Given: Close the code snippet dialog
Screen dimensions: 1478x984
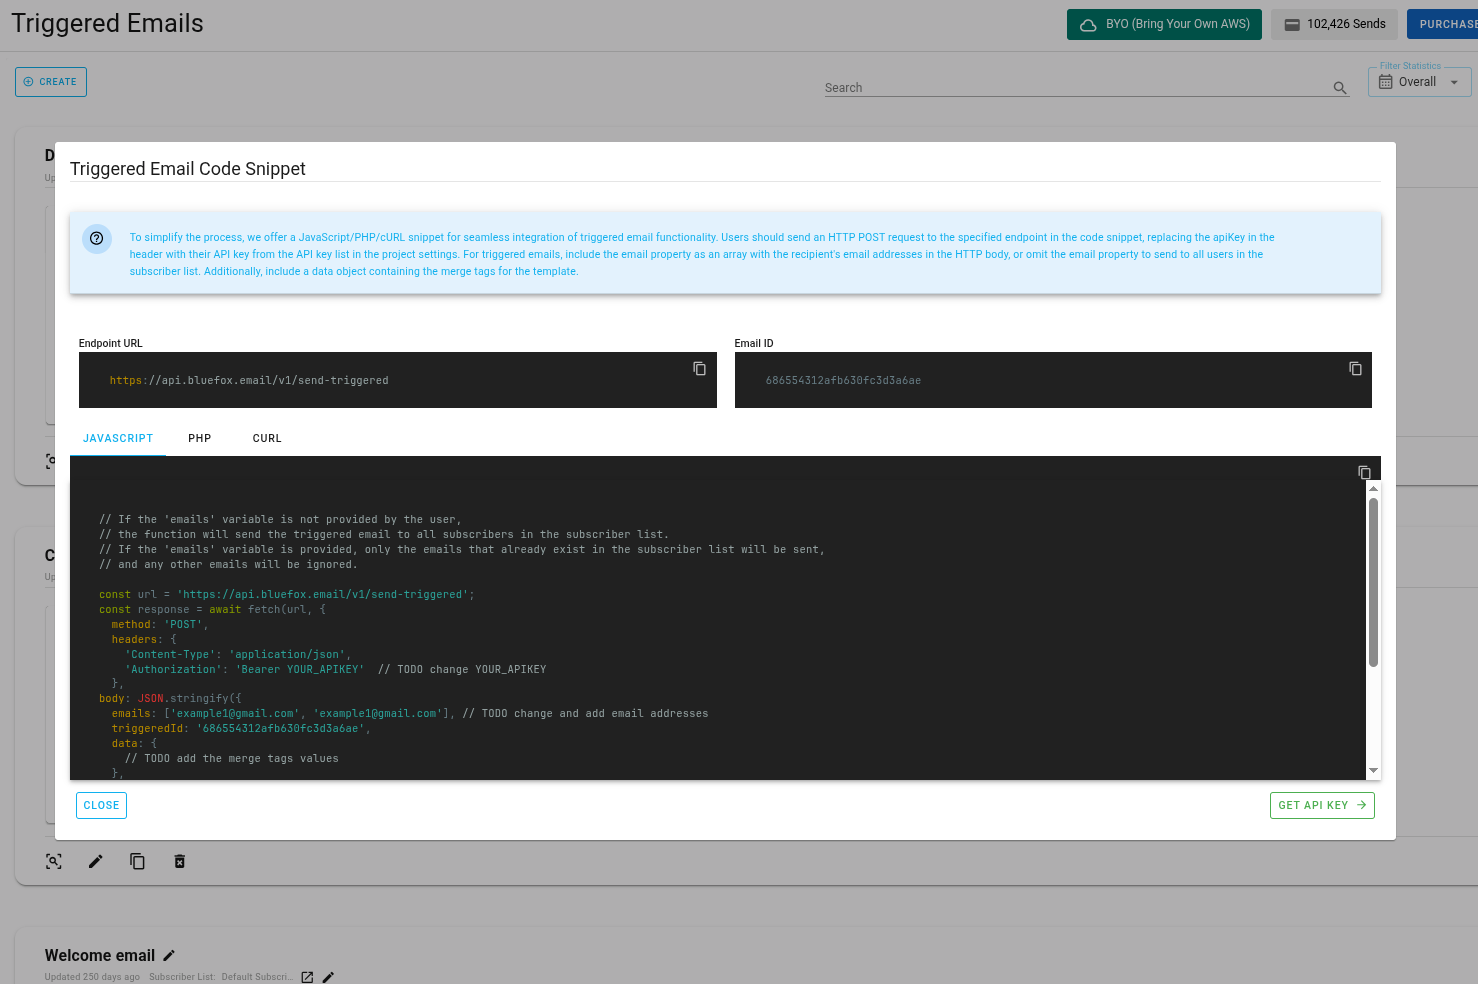Looking at the screenshot, I should (x=101, y=805).
